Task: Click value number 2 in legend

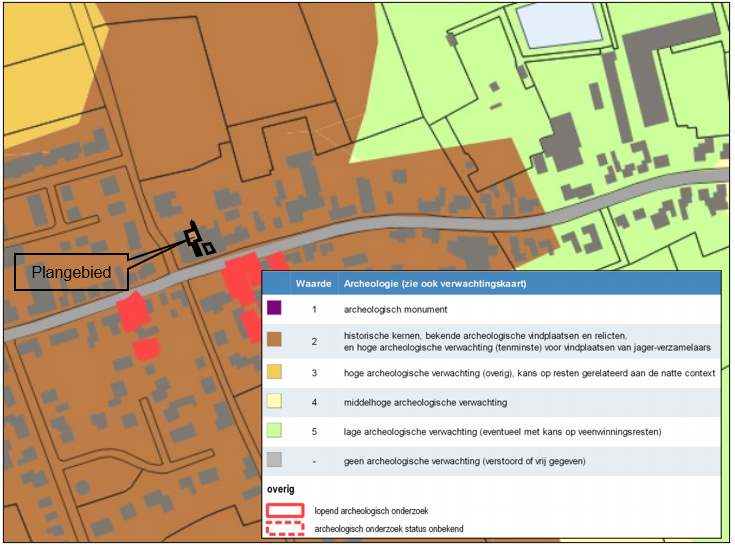Action: click(314, 342)
